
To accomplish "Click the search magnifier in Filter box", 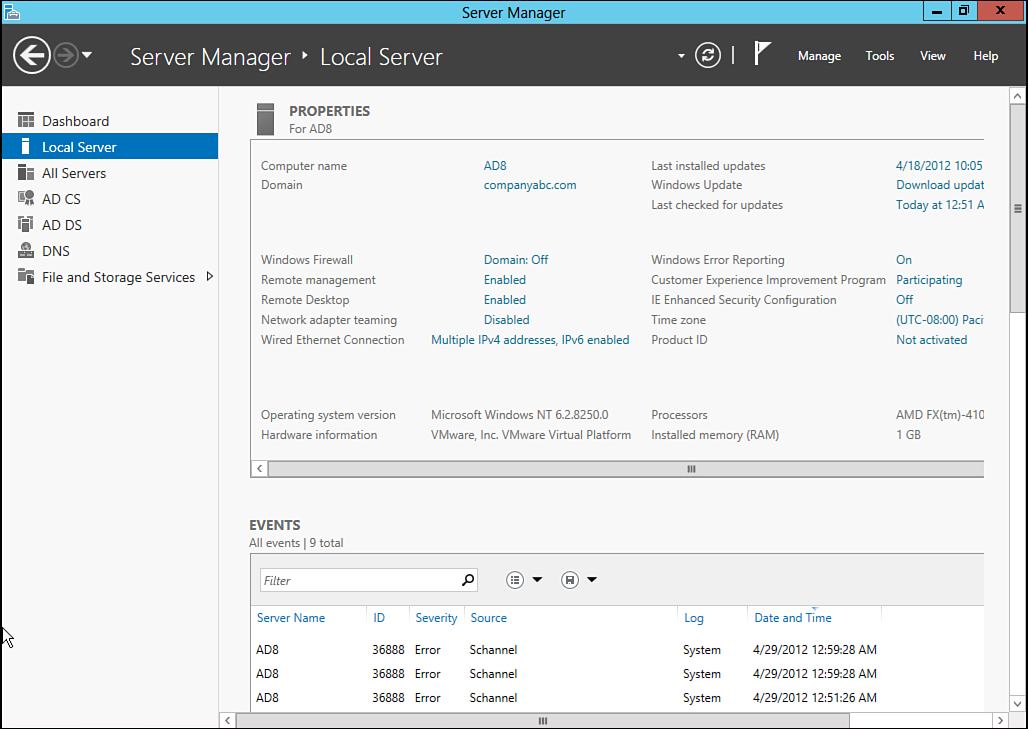I will [x=467, y=580].
